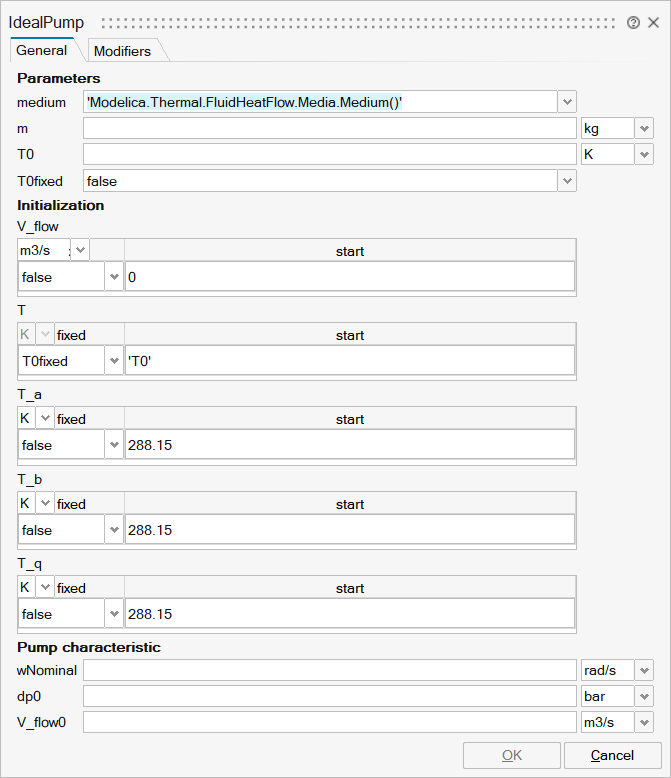
Task: Click the m parameter input field
Action: (x=329, y=128)
